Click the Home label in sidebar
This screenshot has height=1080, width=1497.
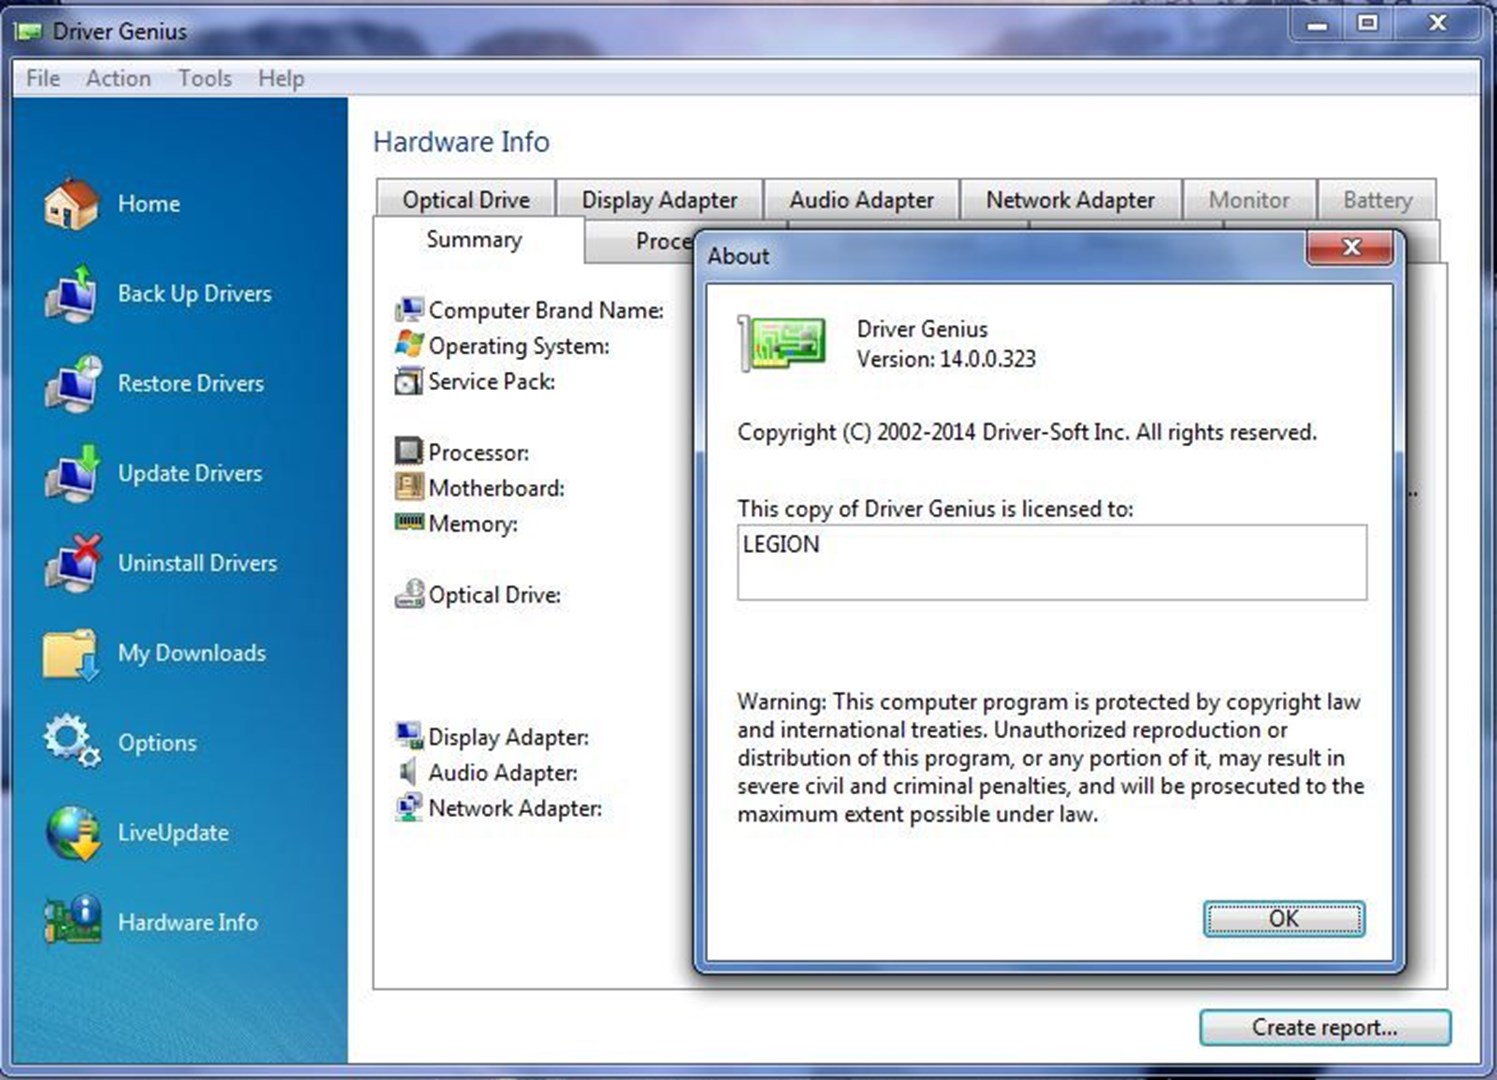click(149, 203)
